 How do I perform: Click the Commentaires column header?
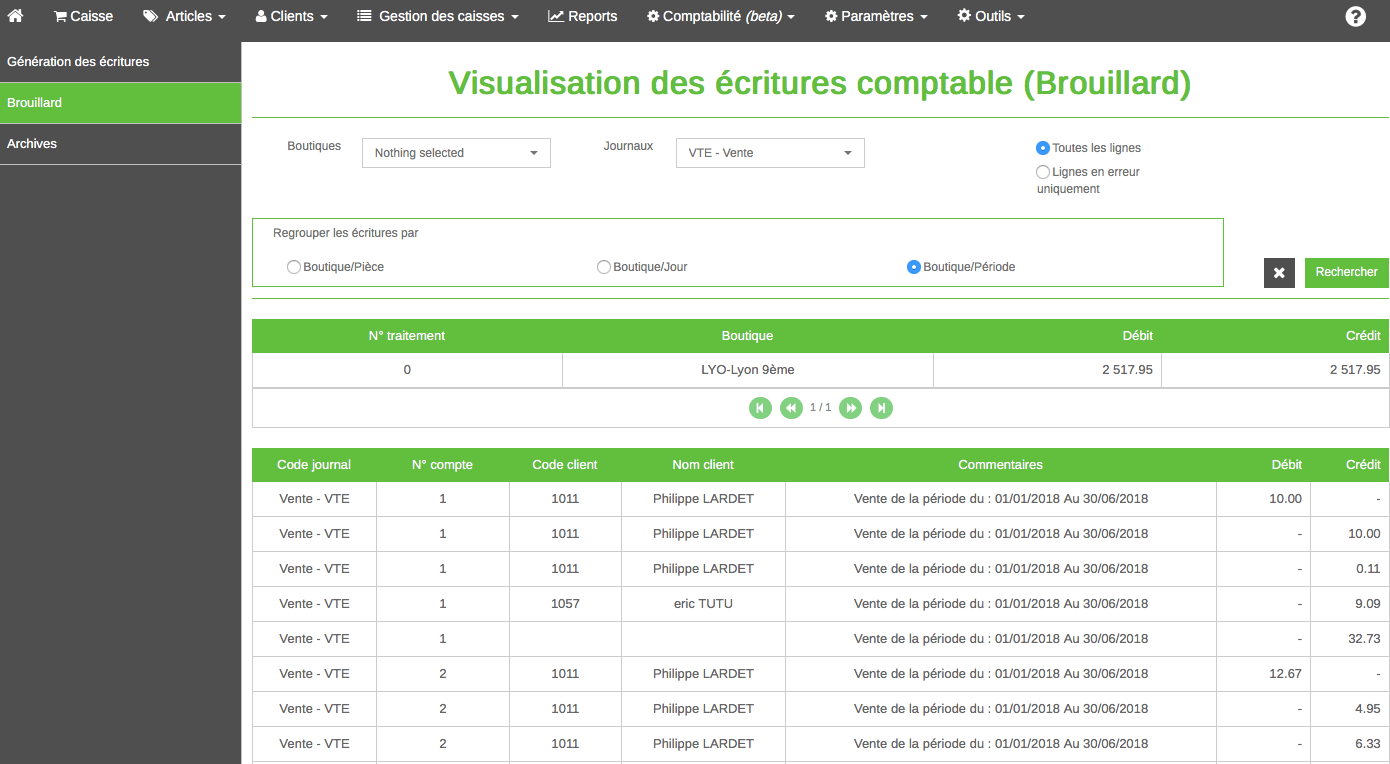pyautogui.click(x=1000, y=465)
